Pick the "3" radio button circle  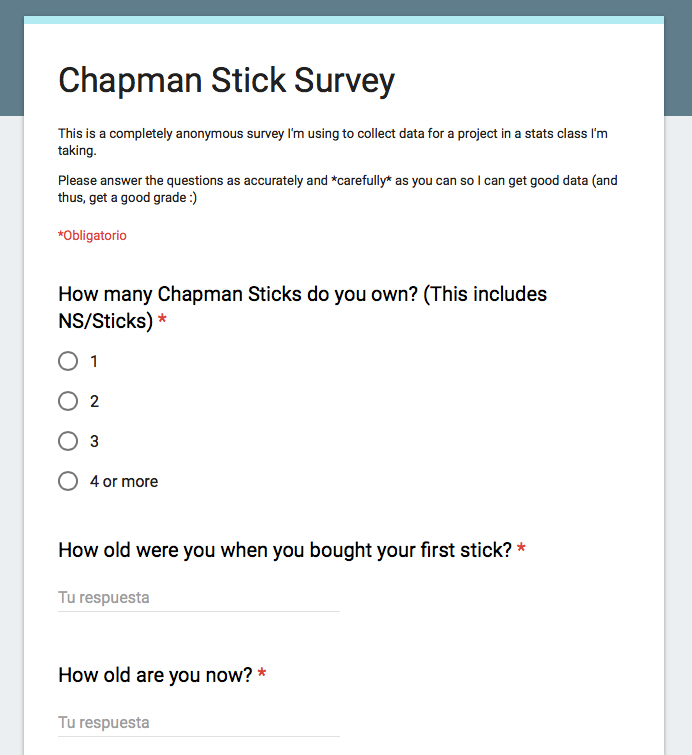[x=68, y=441]
